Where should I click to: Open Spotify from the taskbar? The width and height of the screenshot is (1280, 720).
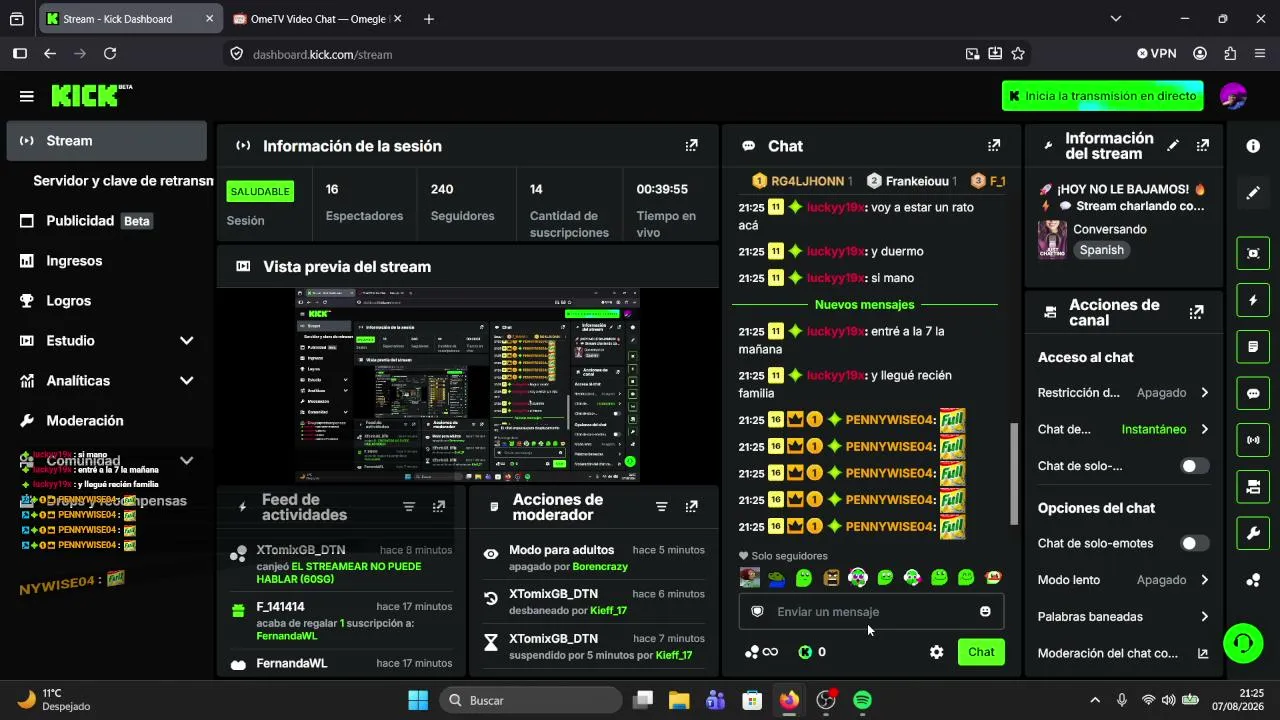862,700
